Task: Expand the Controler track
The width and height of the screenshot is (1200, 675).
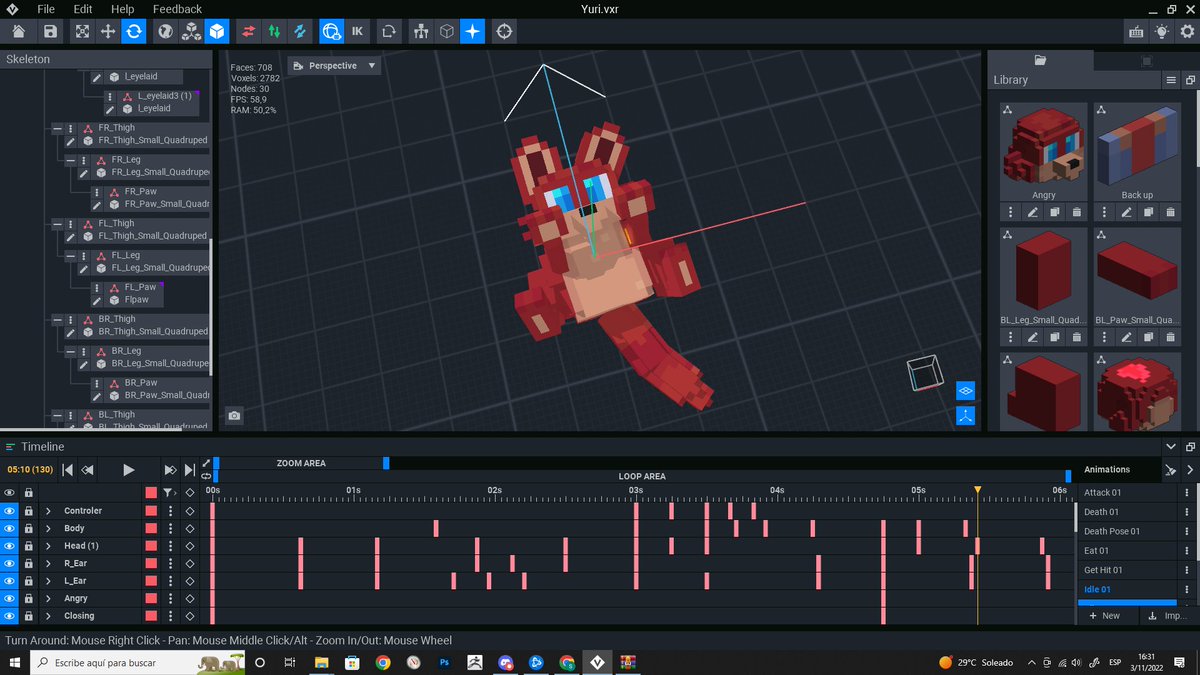Action: [48, 511]
